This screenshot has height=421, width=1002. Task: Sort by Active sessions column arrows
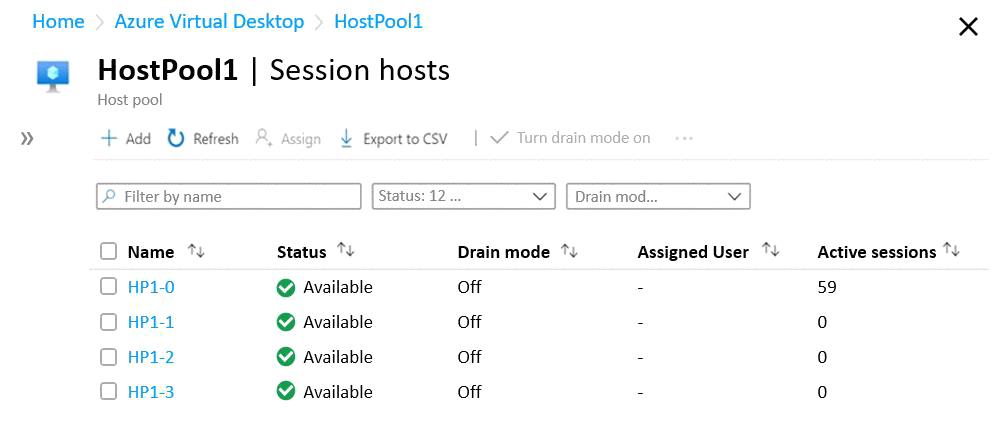click(951, 251)
